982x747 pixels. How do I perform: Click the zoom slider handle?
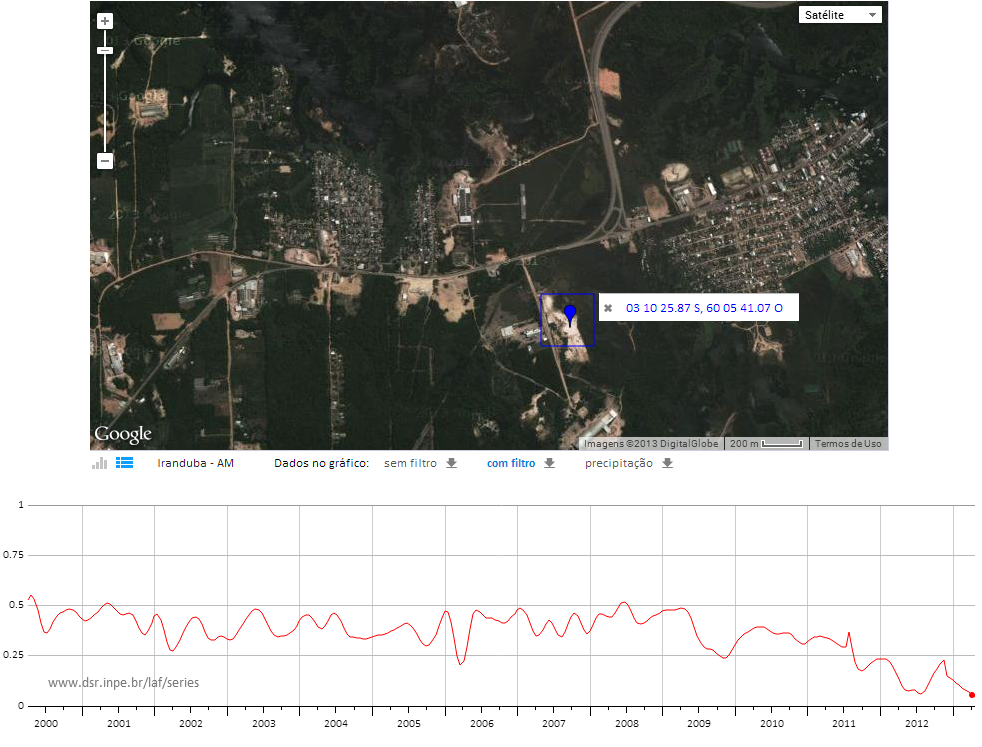[x=105, y=50]
